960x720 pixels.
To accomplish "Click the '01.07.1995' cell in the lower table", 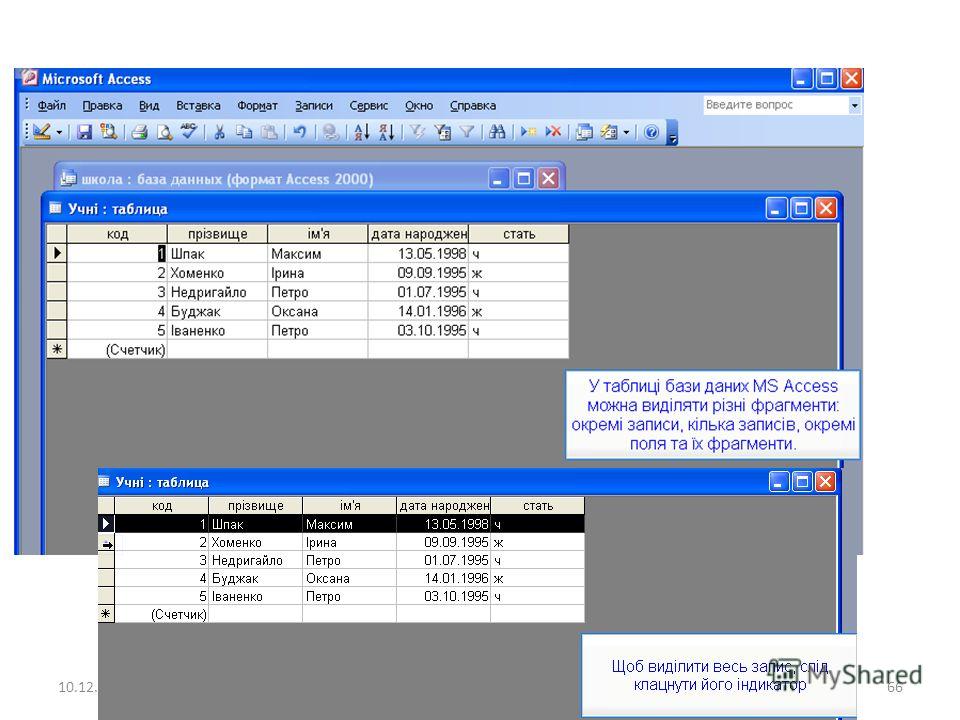I will click(x=443, y=560).
